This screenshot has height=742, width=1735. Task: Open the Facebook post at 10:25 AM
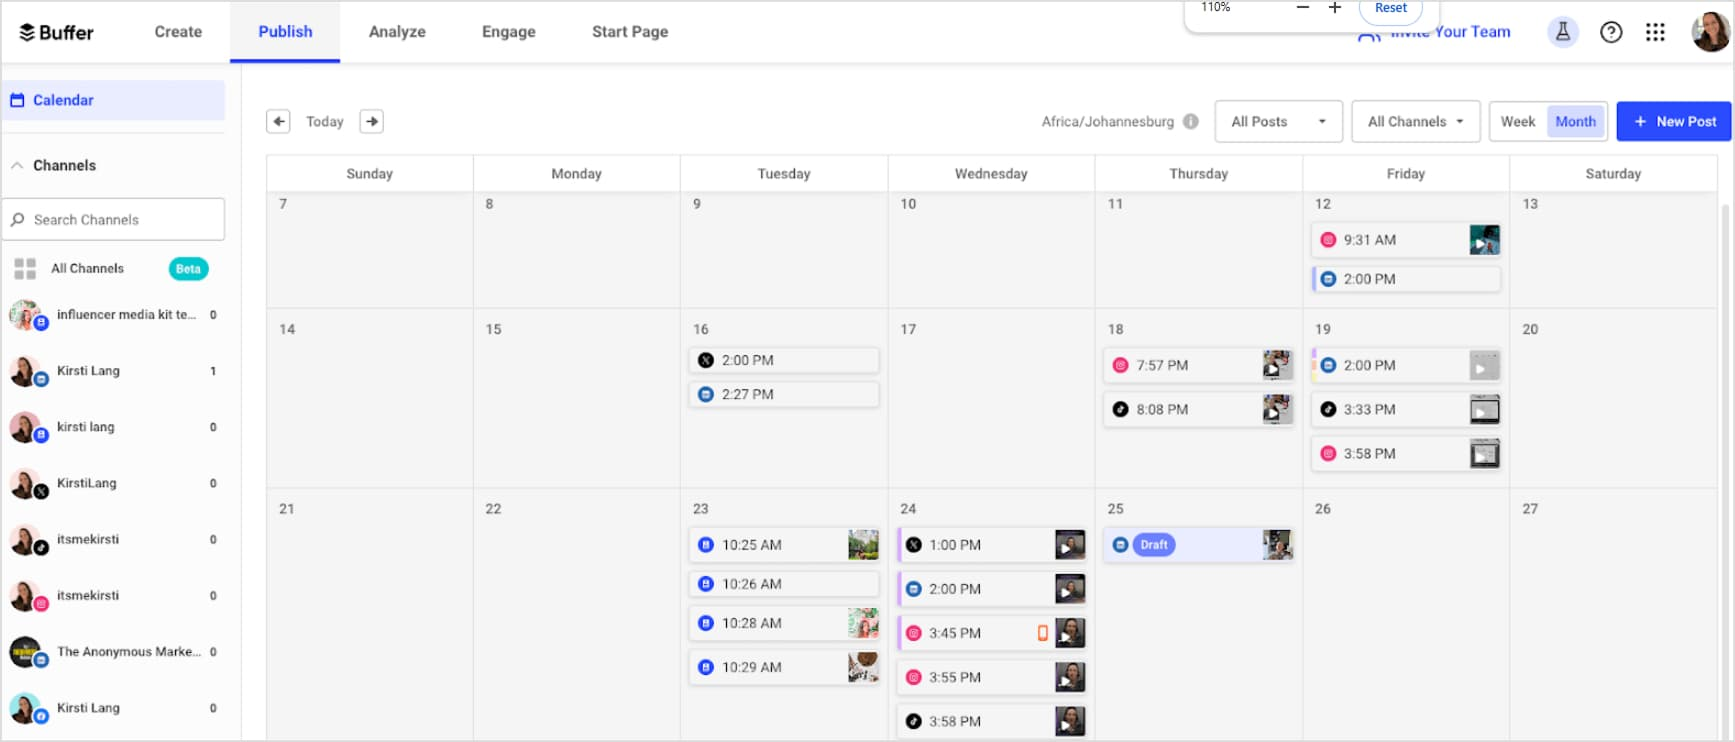point(784,545)
